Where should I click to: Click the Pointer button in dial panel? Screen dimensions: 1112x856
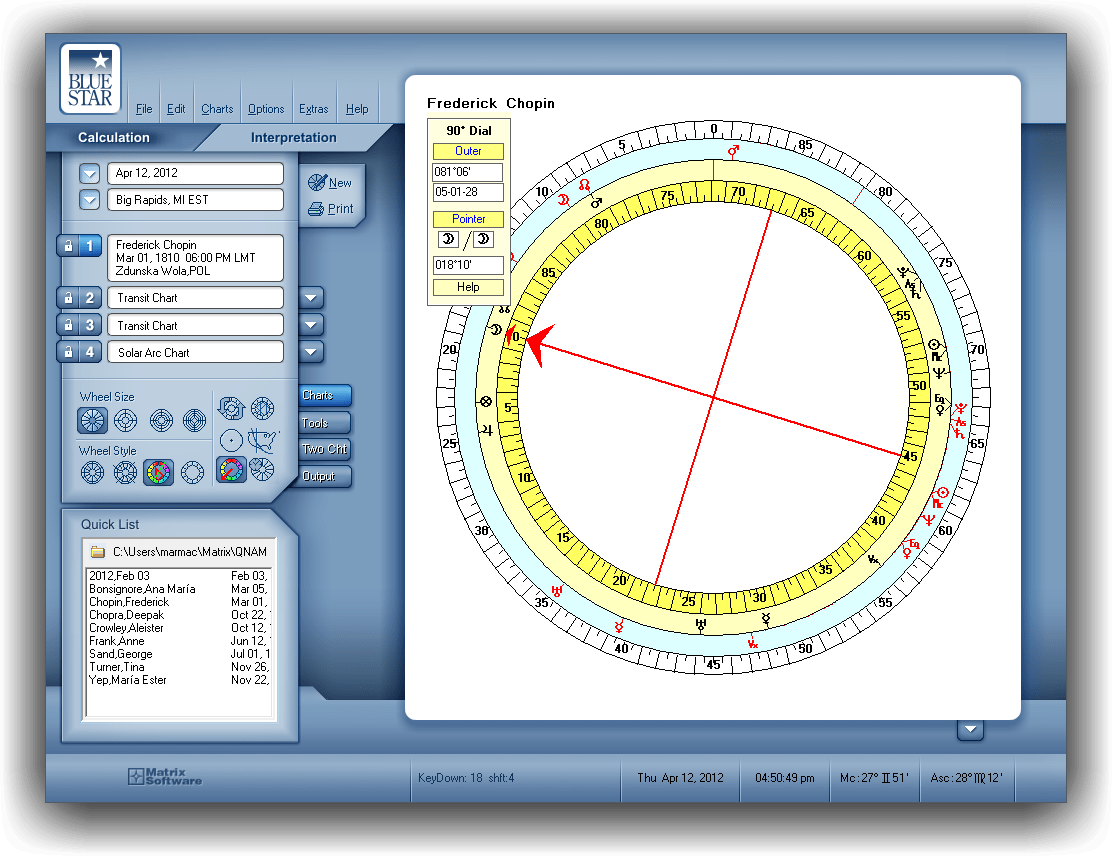468,219
